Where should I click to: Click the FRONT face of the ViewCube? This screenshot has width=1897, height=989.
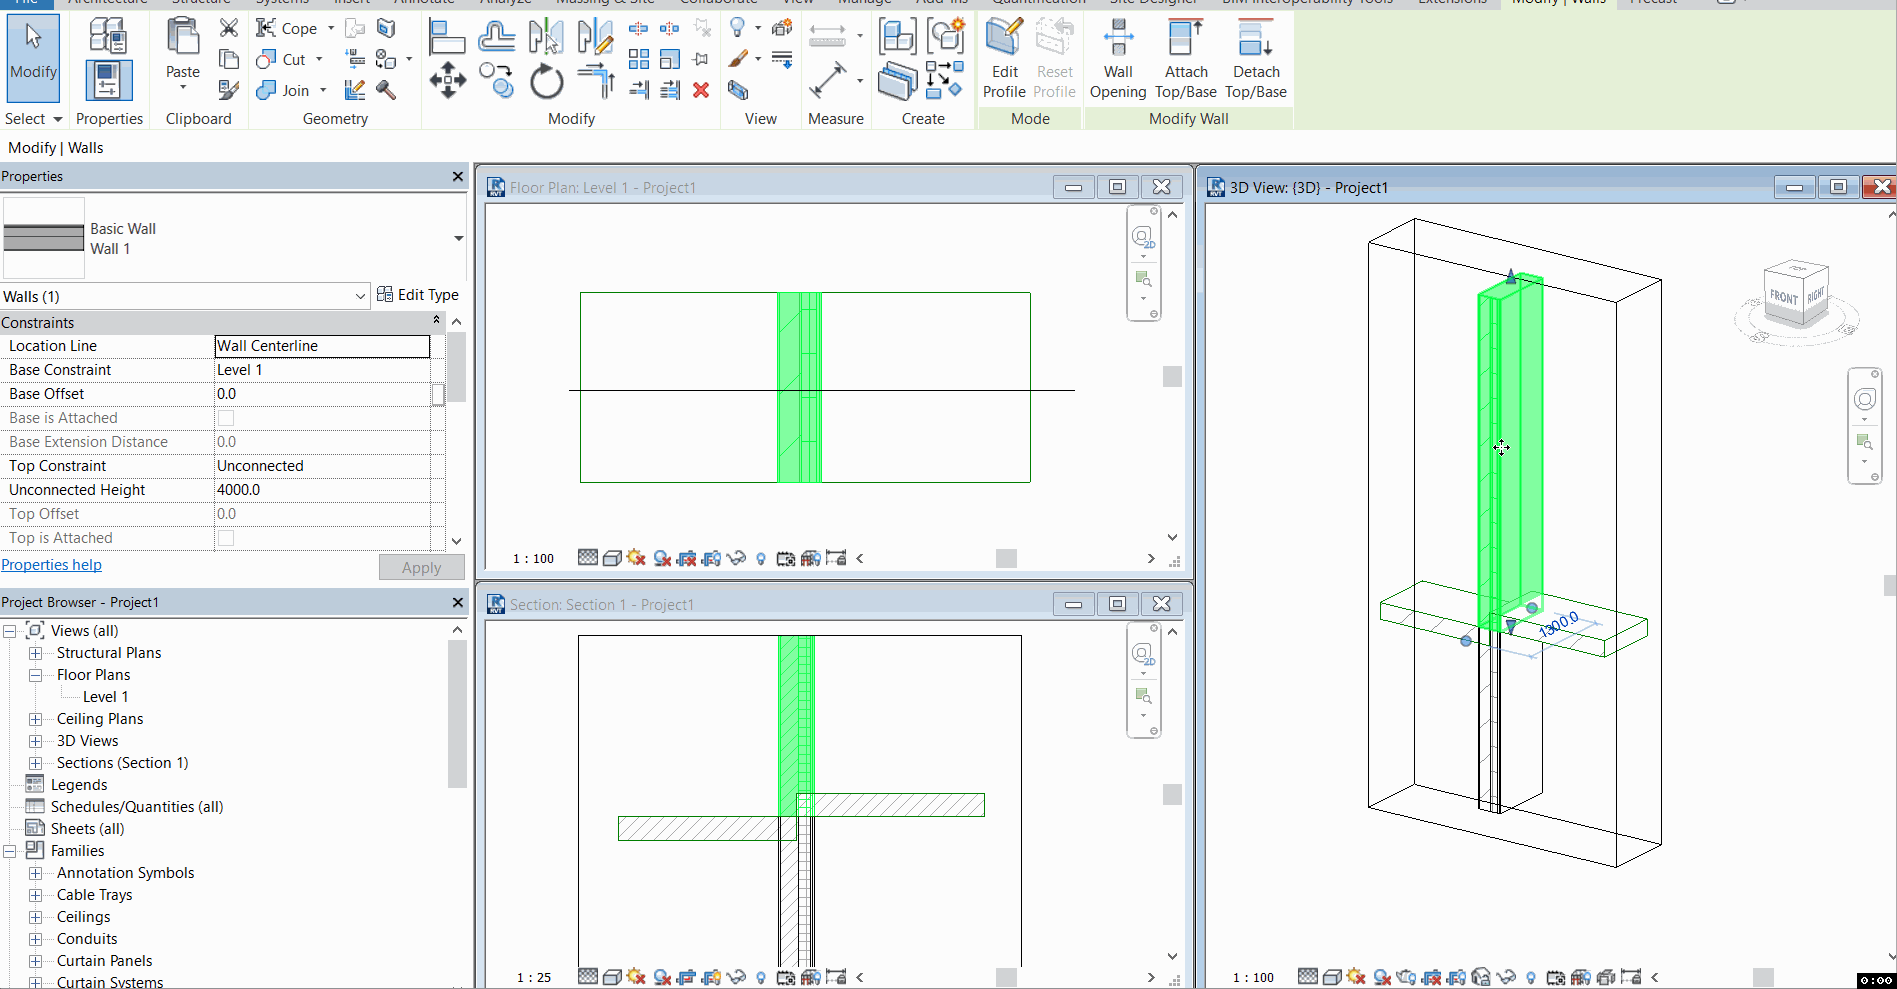[x=1783, y=297]
